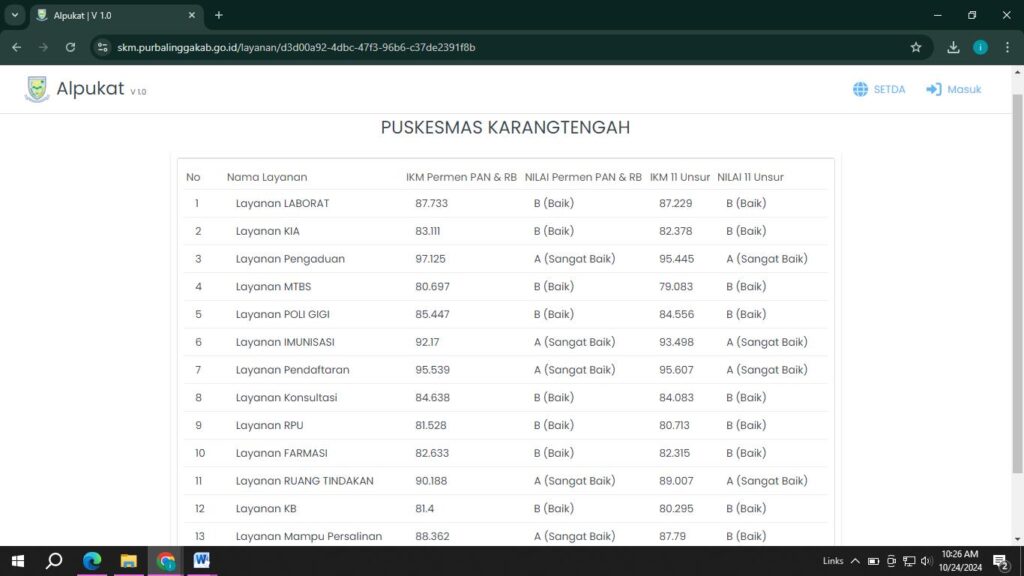
Task: Click the vertical page scrollbar
Action: [1017, 283]
